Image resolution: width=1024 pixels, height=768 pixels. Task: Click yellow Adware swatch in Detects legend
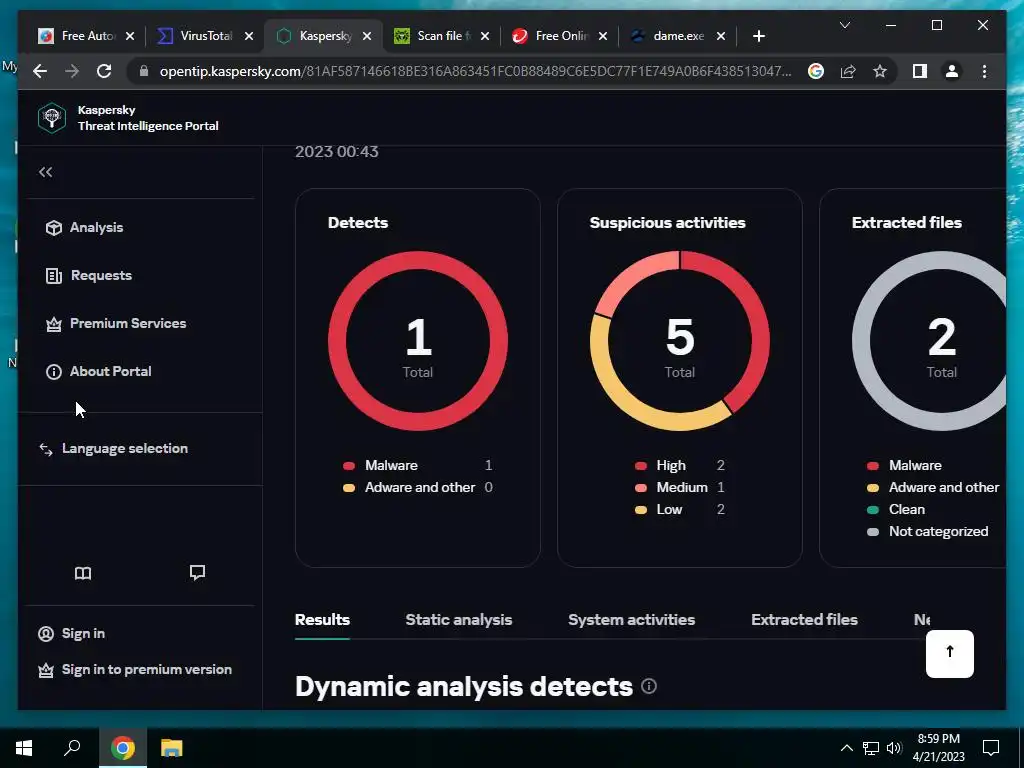pos(349,488)
